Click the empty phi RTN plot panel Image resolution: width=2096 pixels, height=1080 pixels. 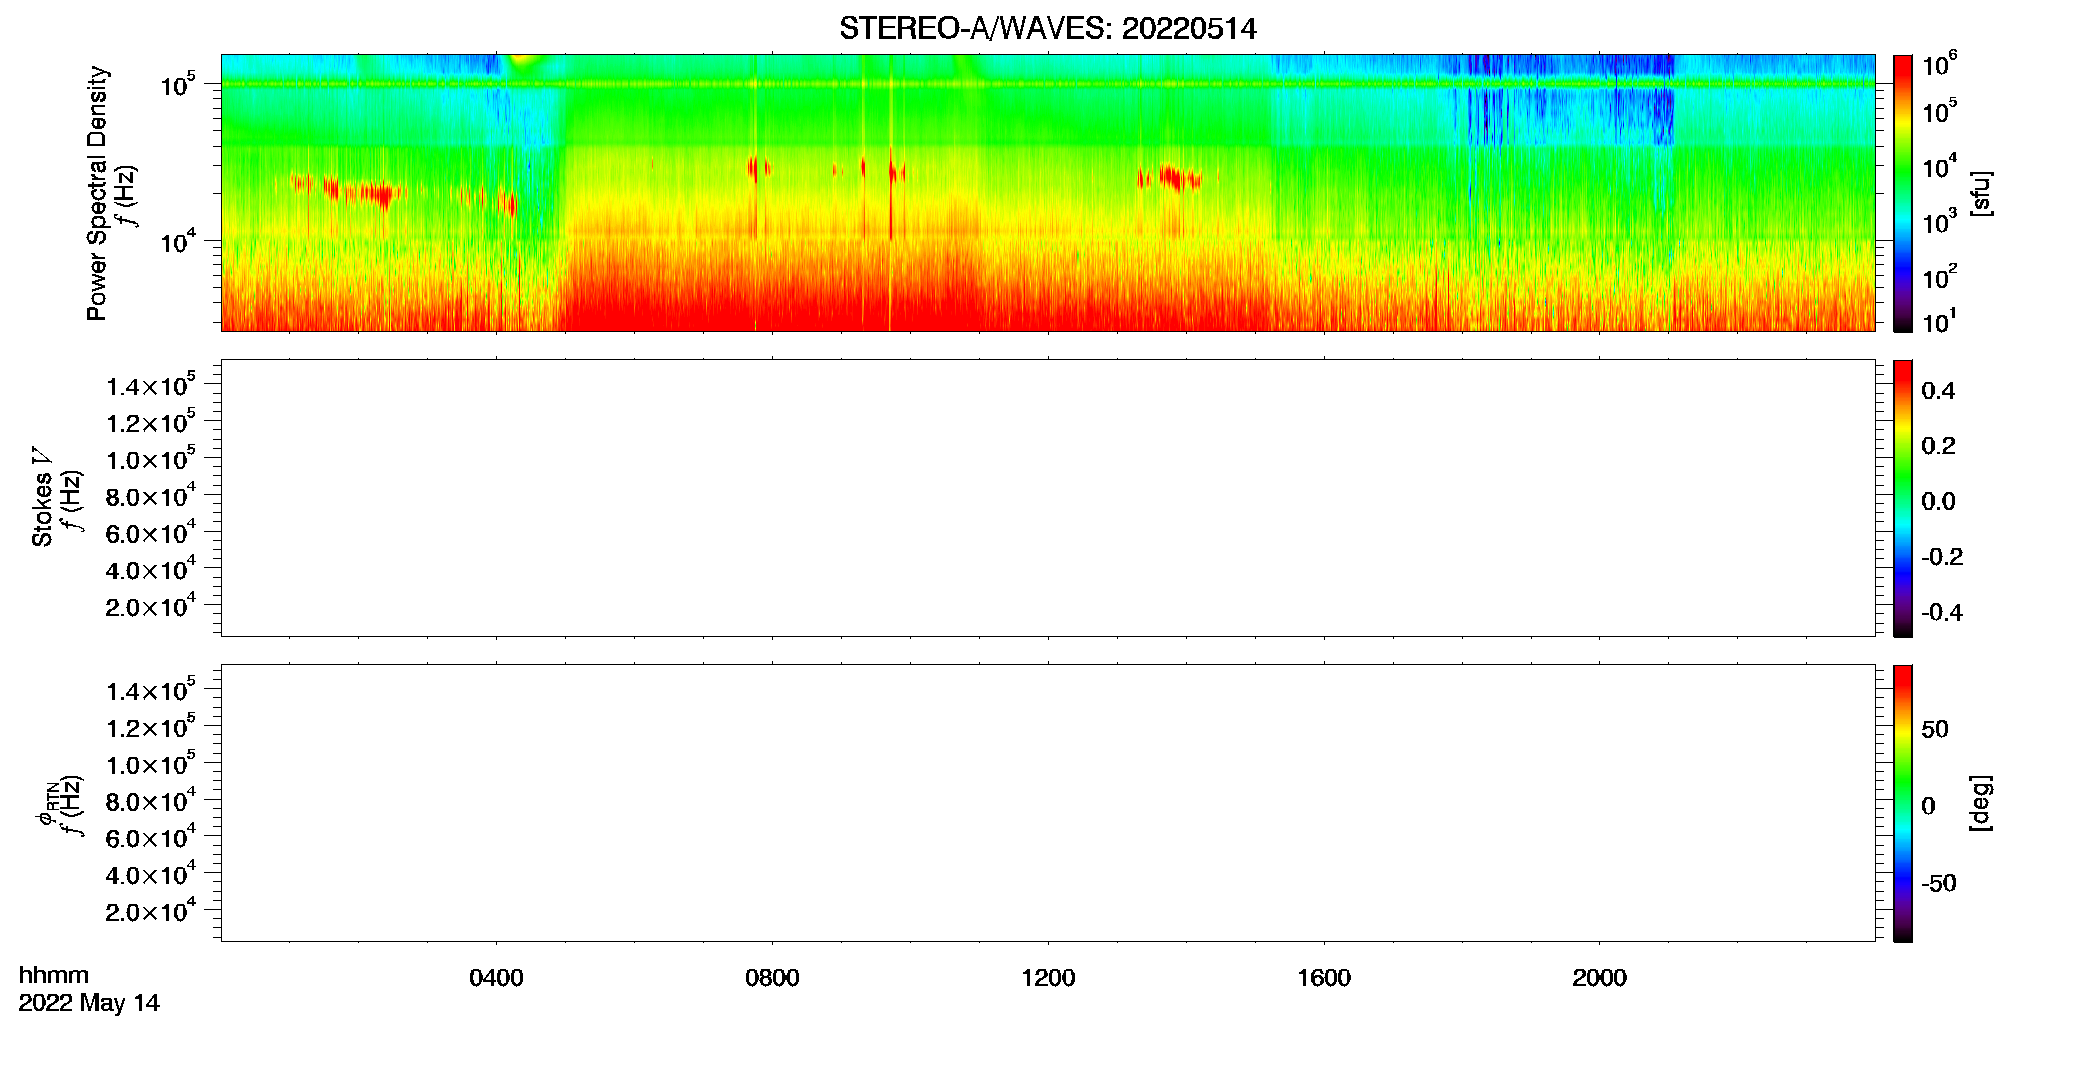coord(1048,803)
